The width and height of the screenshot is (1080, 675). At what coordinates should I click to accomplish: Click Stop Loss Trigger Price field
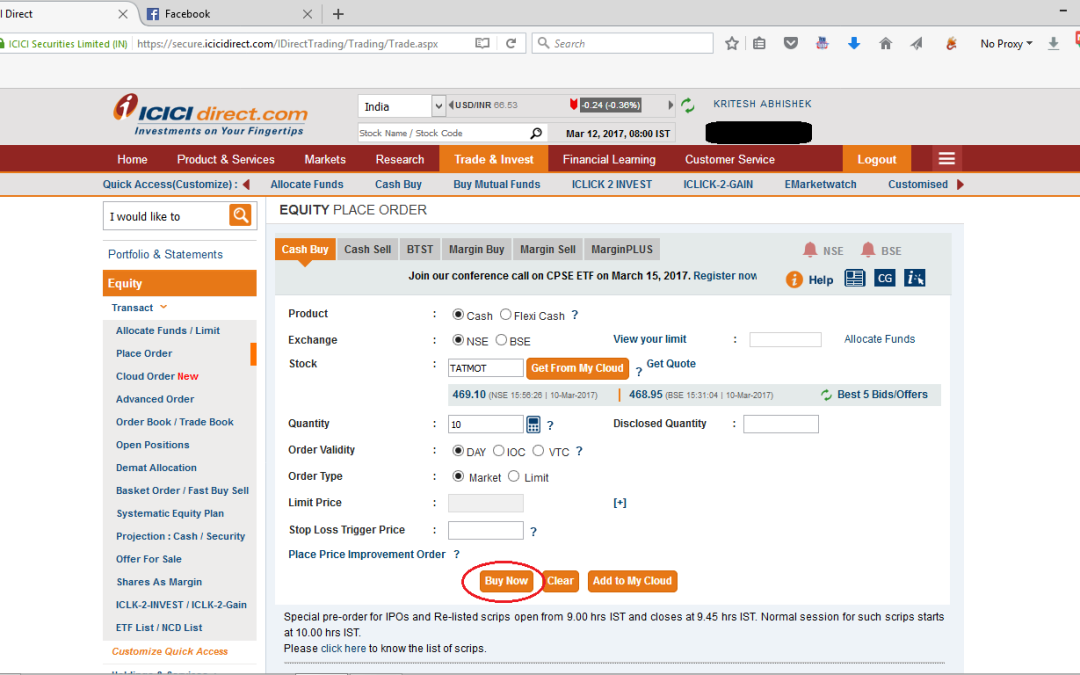(x=486, y=530)
